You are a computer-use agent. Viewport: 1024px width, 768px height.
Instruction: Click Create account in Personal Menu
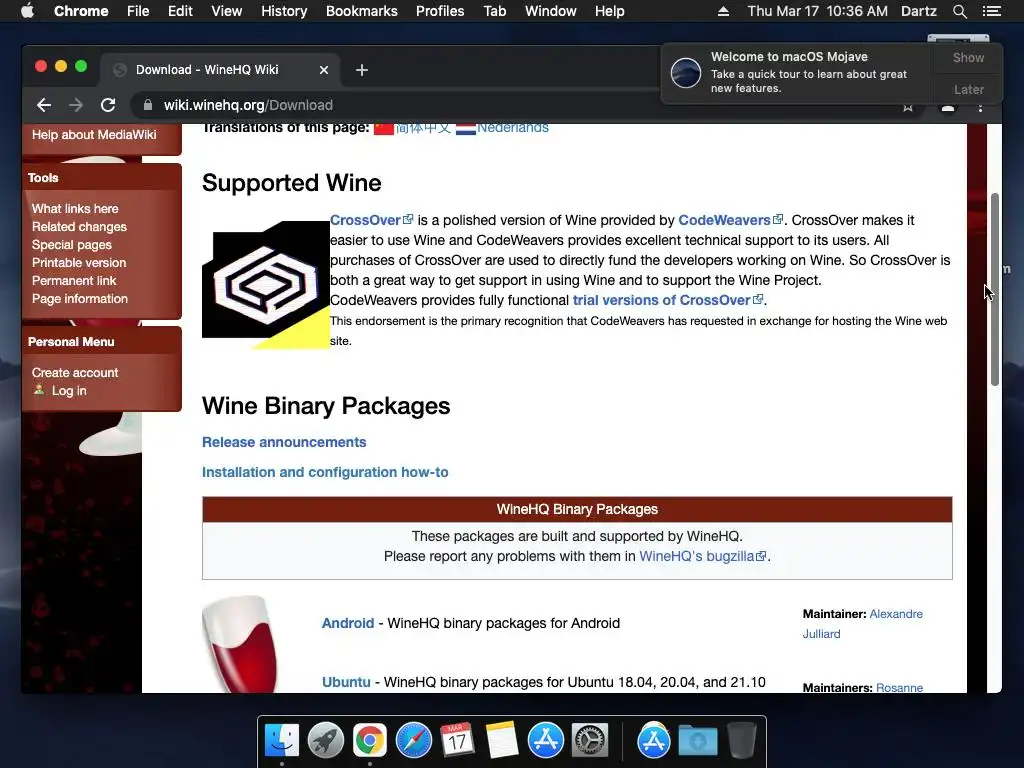pyautogui.click(x=75, y=372)
